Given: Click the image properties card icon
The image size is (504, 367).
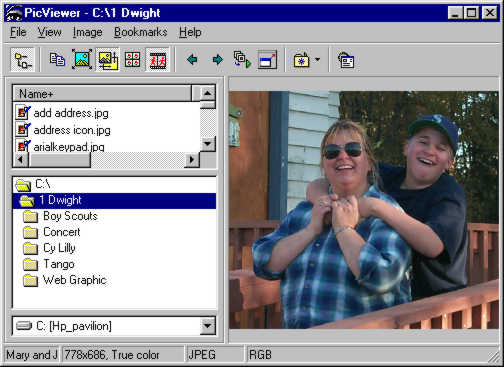Looking at the screenshot, I should tap(345, 60).
